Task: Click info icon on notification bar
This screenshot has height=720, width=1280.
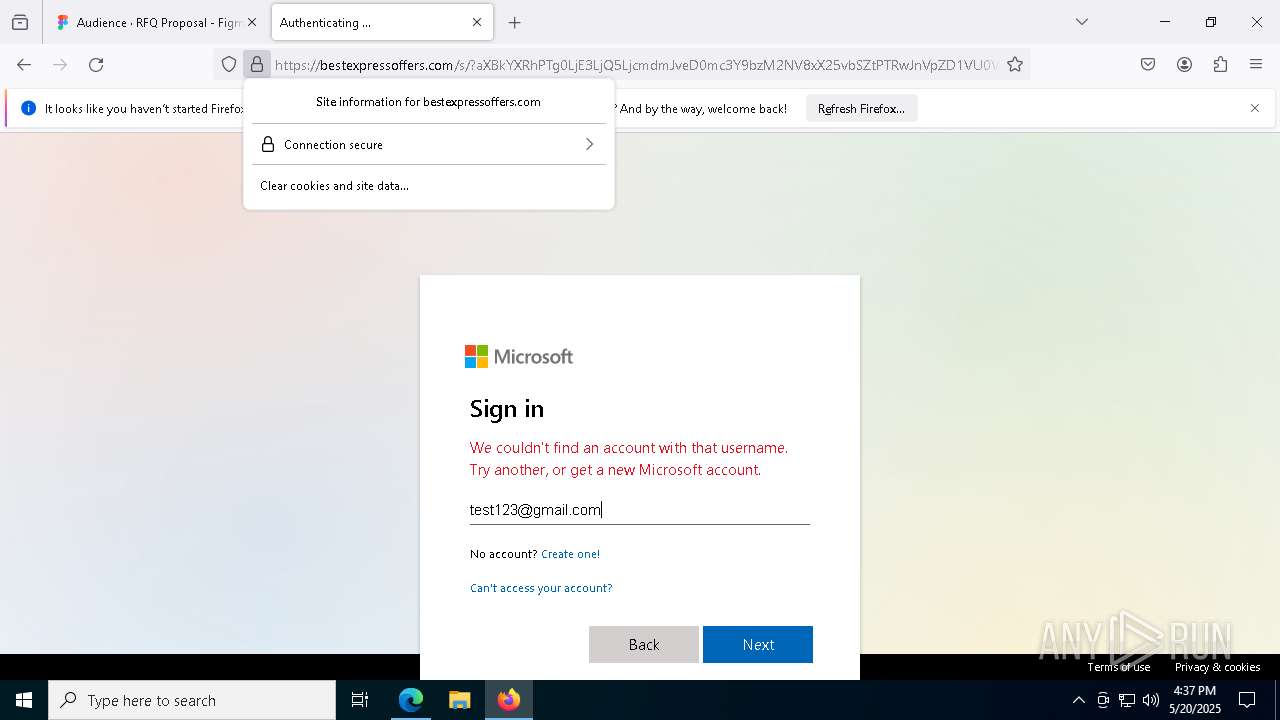Action: [x=28, y=108]
